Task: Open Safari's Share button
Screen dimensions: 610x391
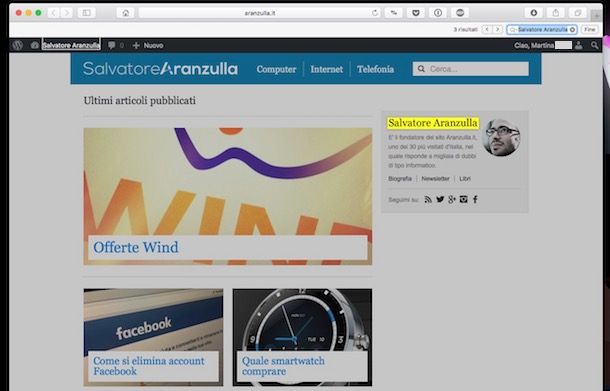Action: pos(556,13)
